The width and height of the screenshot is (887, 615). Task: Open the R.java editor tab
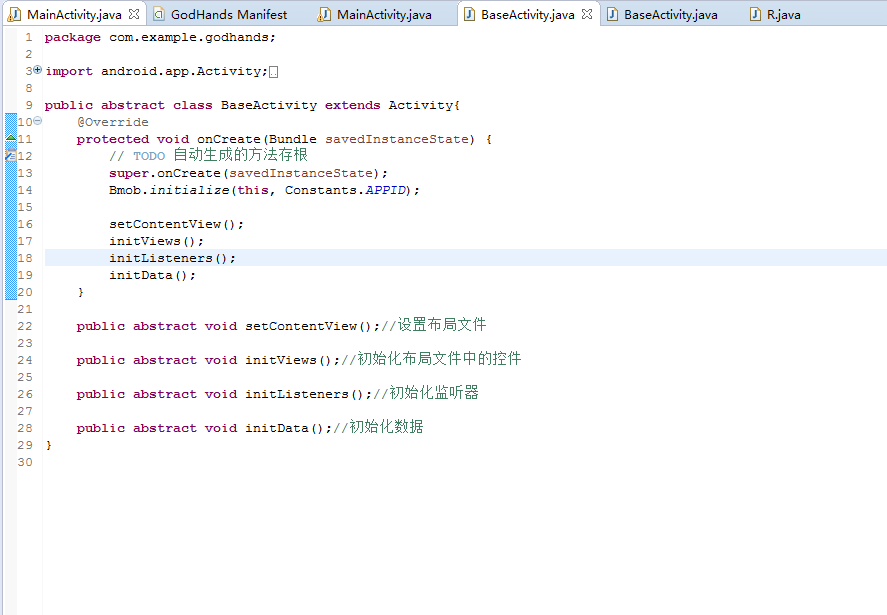783,15
